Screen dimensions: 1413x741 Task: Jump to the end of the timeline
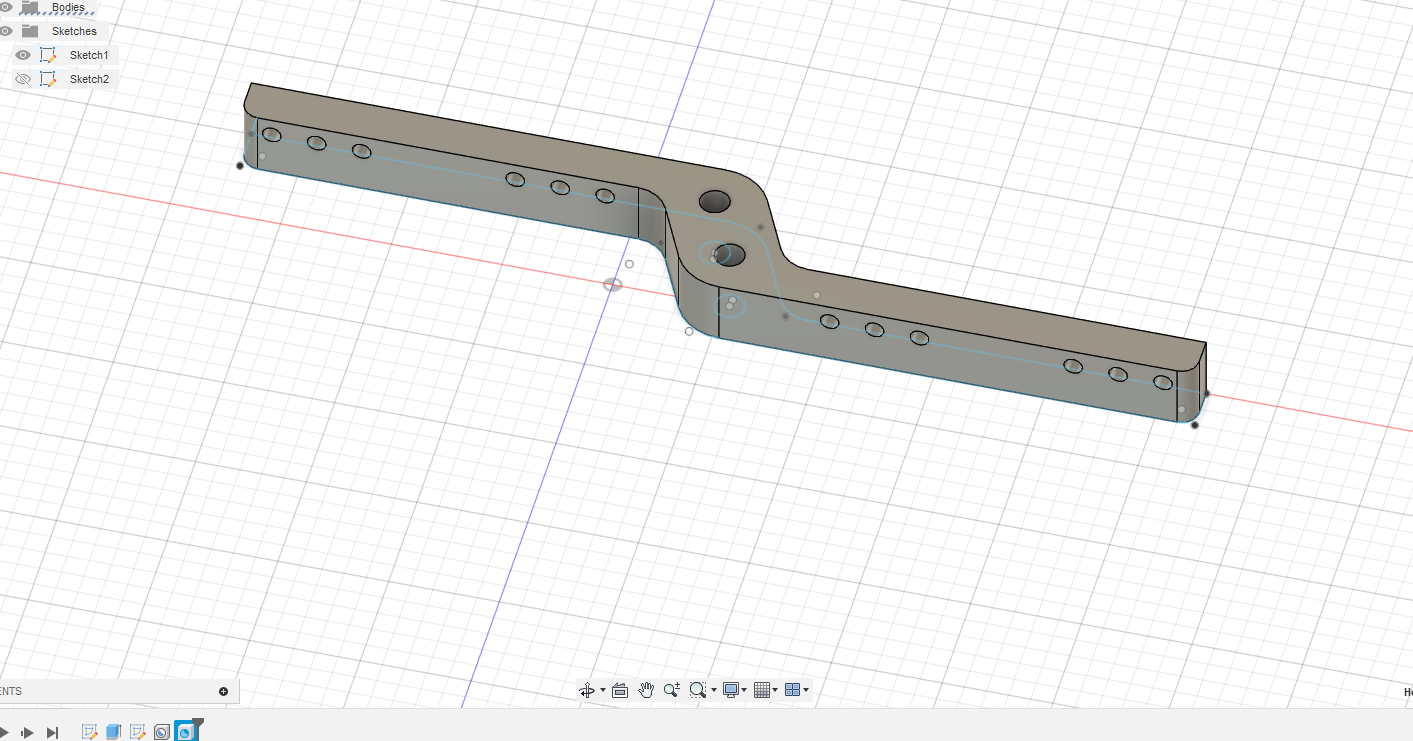point(53,733)
